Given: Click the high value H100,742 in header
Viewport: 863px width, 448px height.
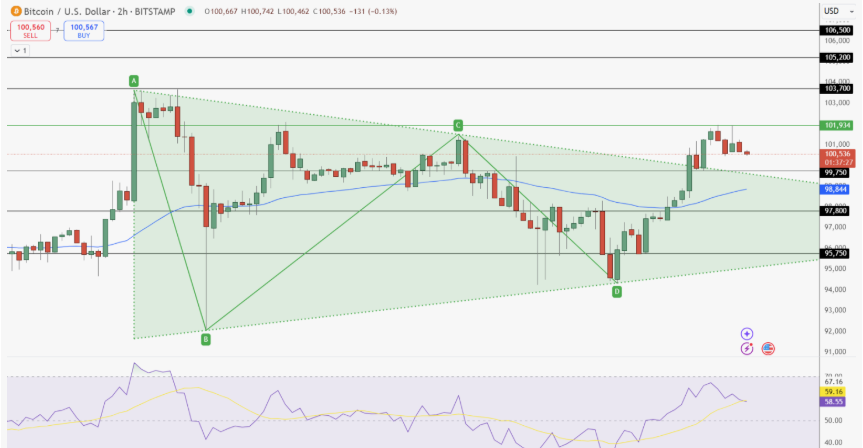Looking at the screenshot, I should (x=258, y=11).
